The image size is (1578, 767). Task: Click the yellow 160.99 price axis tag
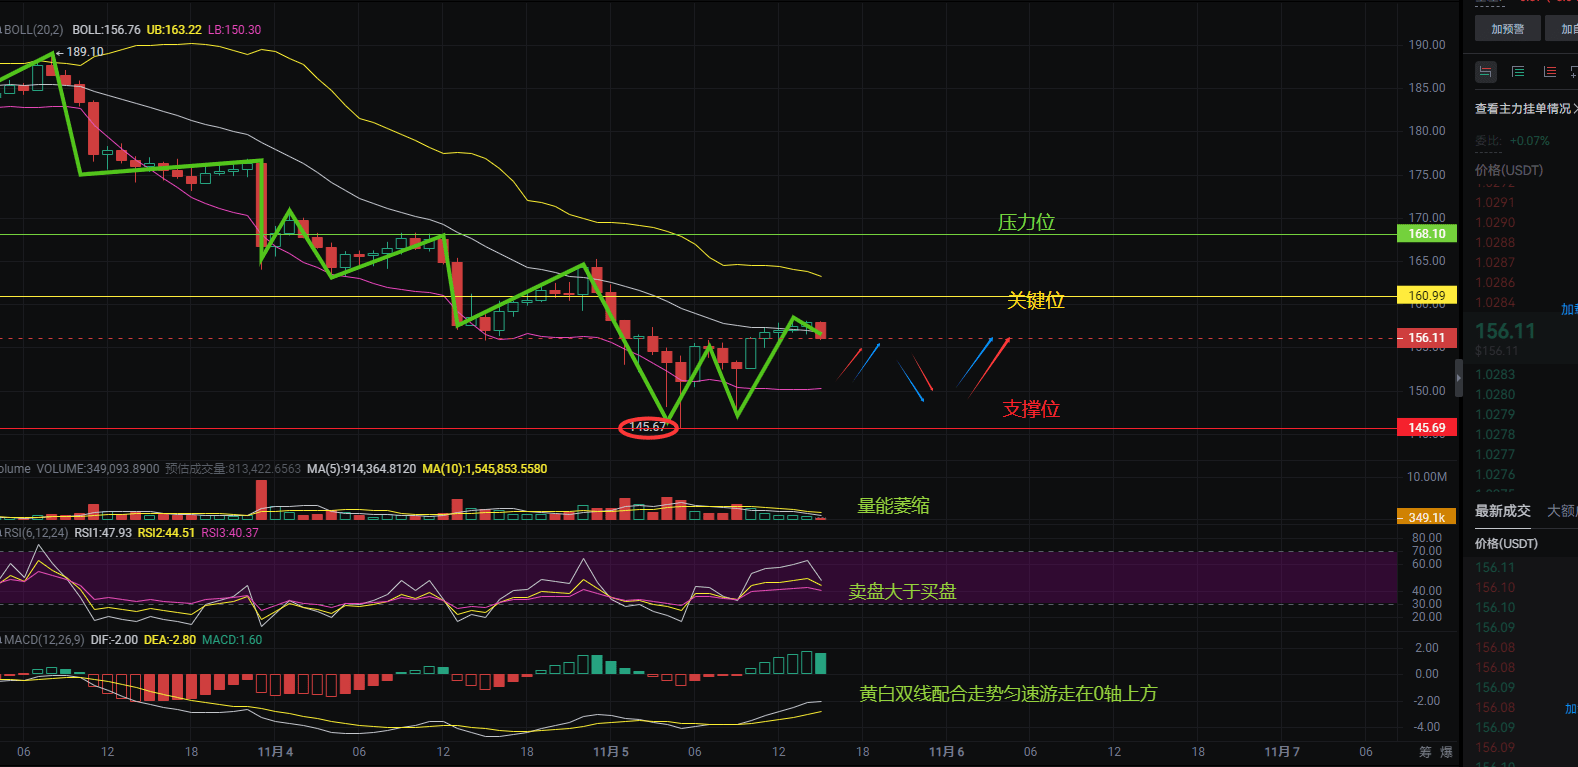click(x=1427, y=296)
